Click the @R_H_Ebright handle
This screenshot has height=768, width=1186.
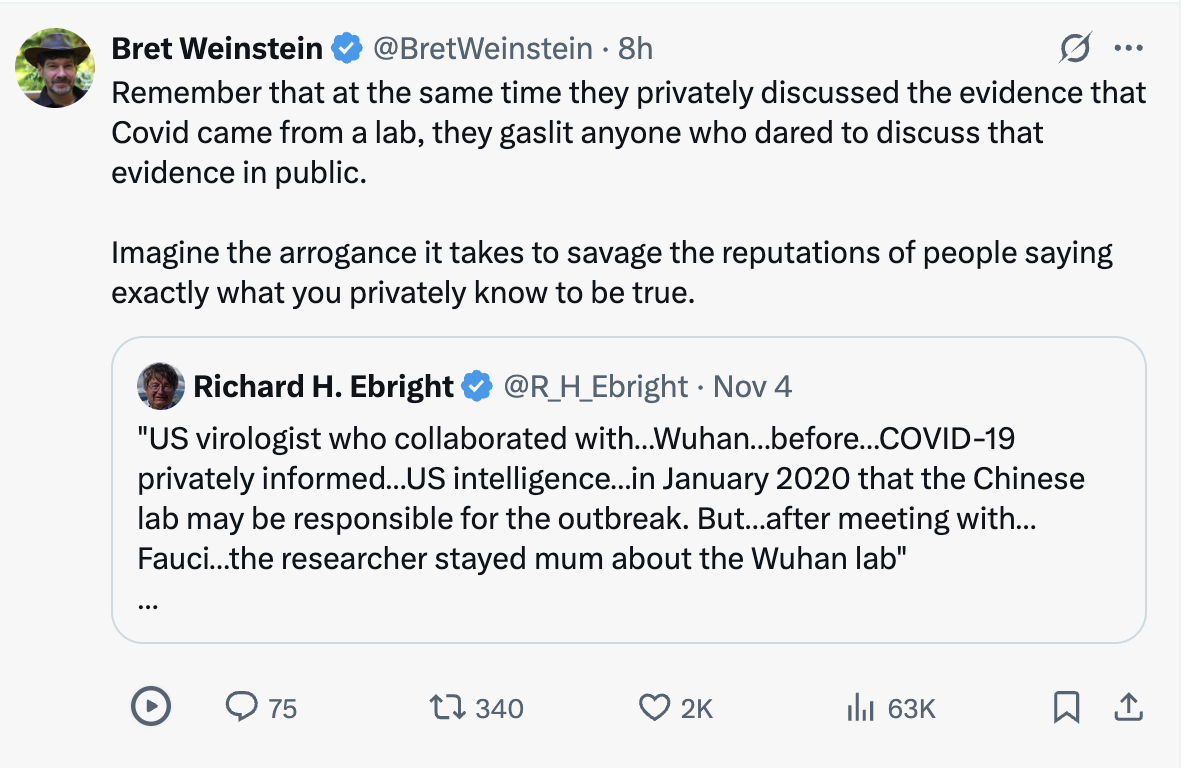pyautogui.click(x=595, y=386)
